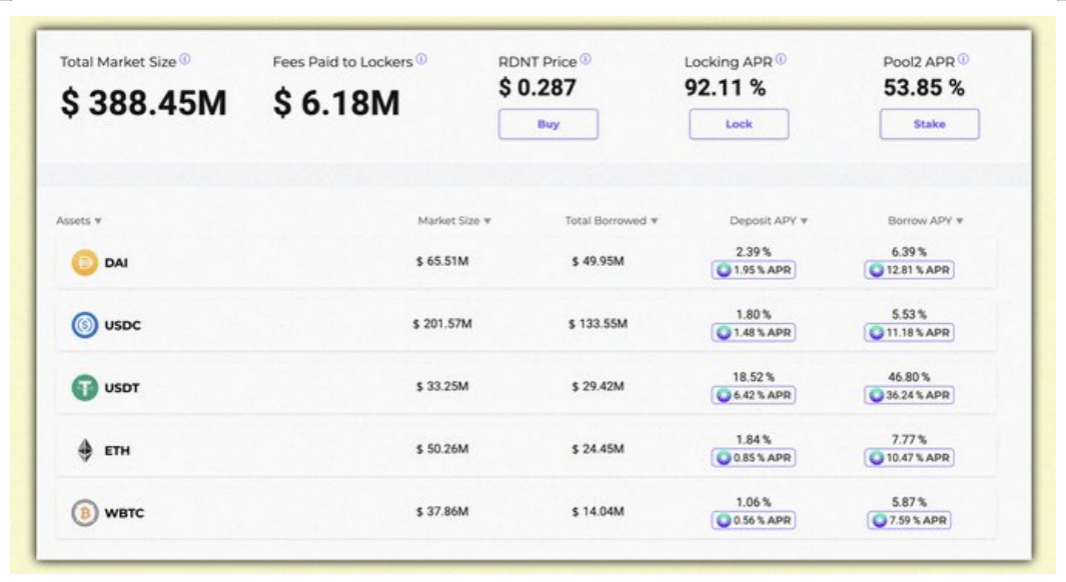Click the RDNT icon in ETH borrow APR badge

click(877, 458)
